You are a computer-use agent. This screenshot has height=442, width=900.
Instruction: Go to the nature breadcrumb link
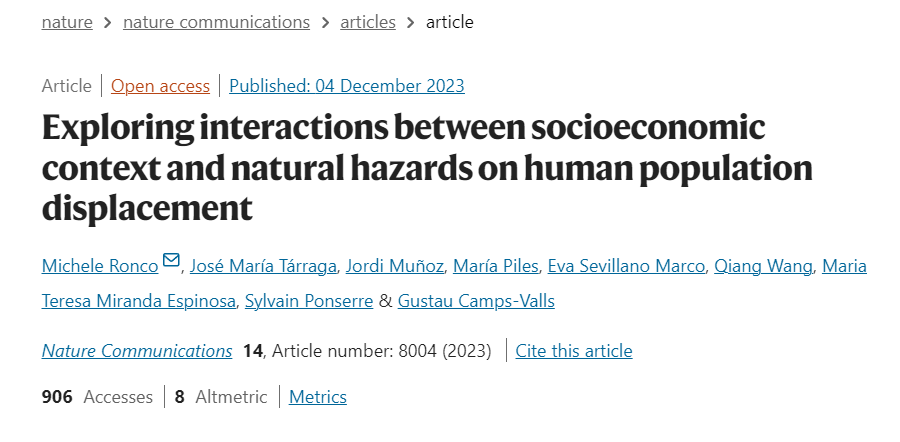(x=67, y=22)
